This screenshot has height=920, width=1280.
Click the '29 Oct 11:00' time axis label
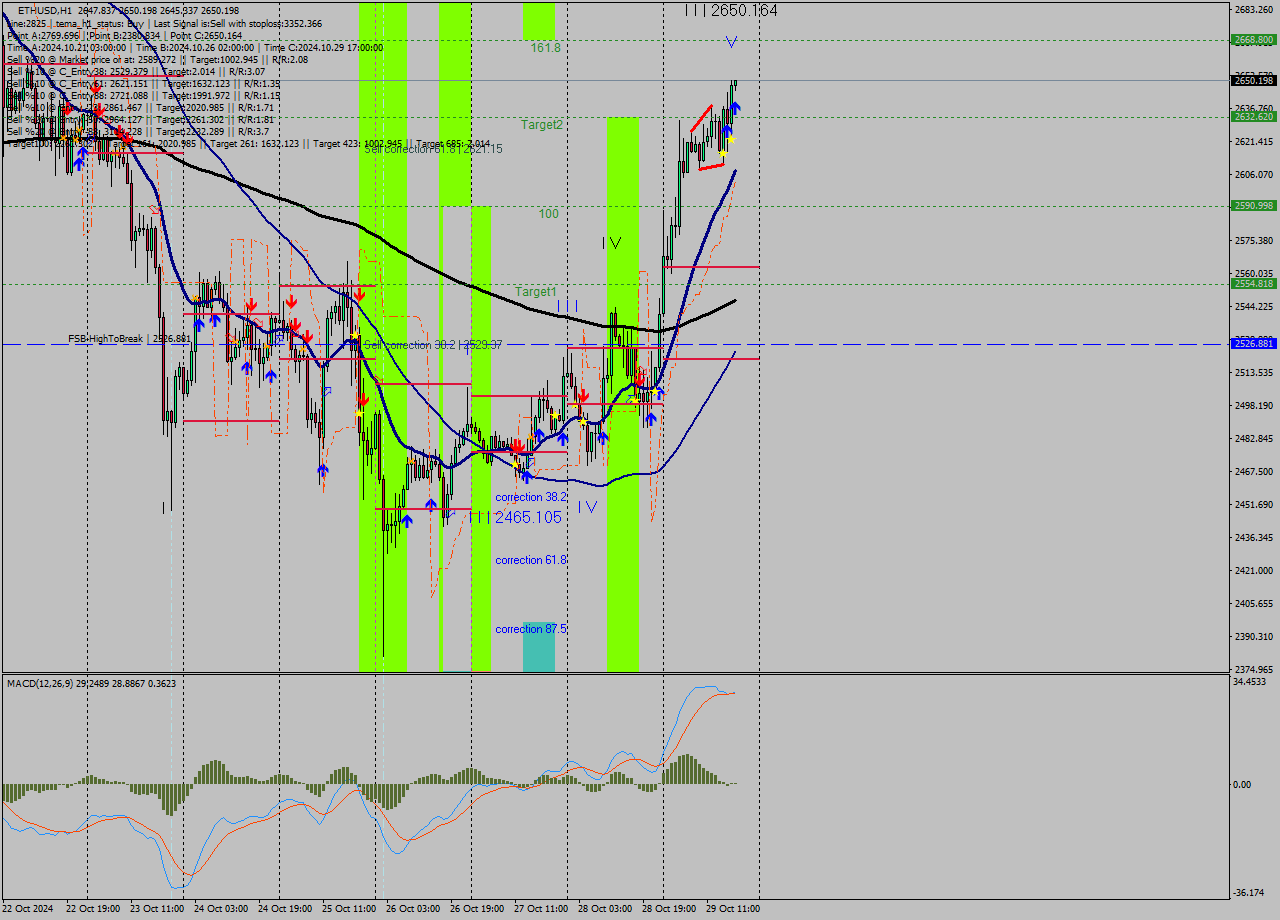pos(733,909)
